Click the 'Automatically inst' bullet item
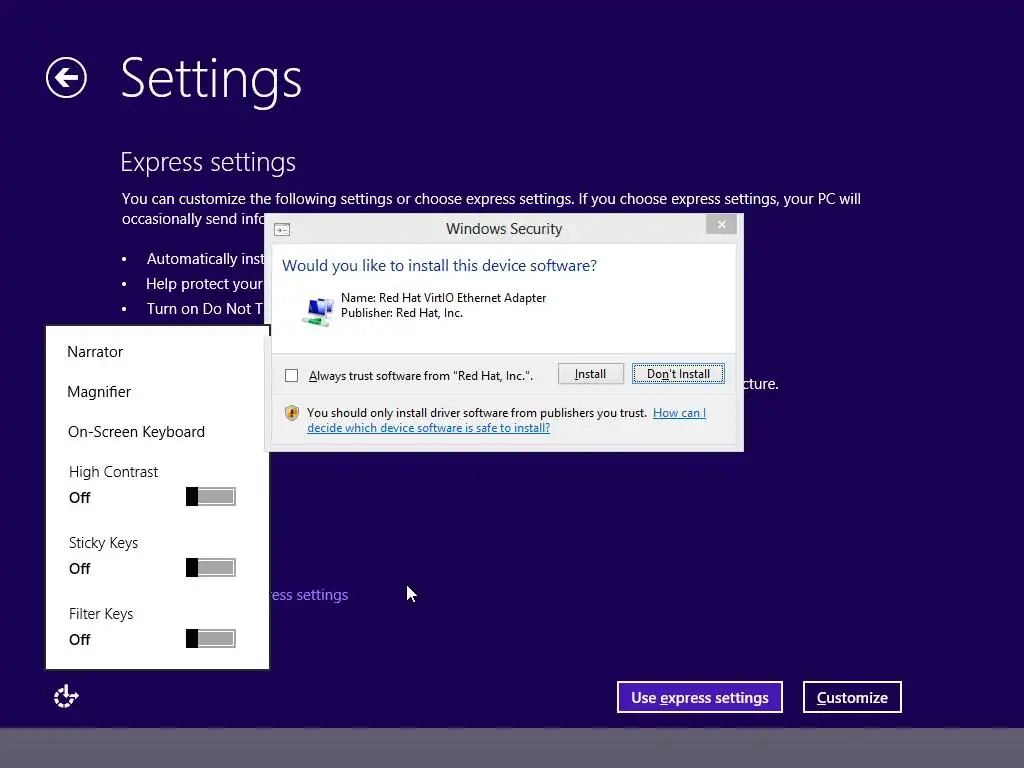1024x768 pixels. 205,259
